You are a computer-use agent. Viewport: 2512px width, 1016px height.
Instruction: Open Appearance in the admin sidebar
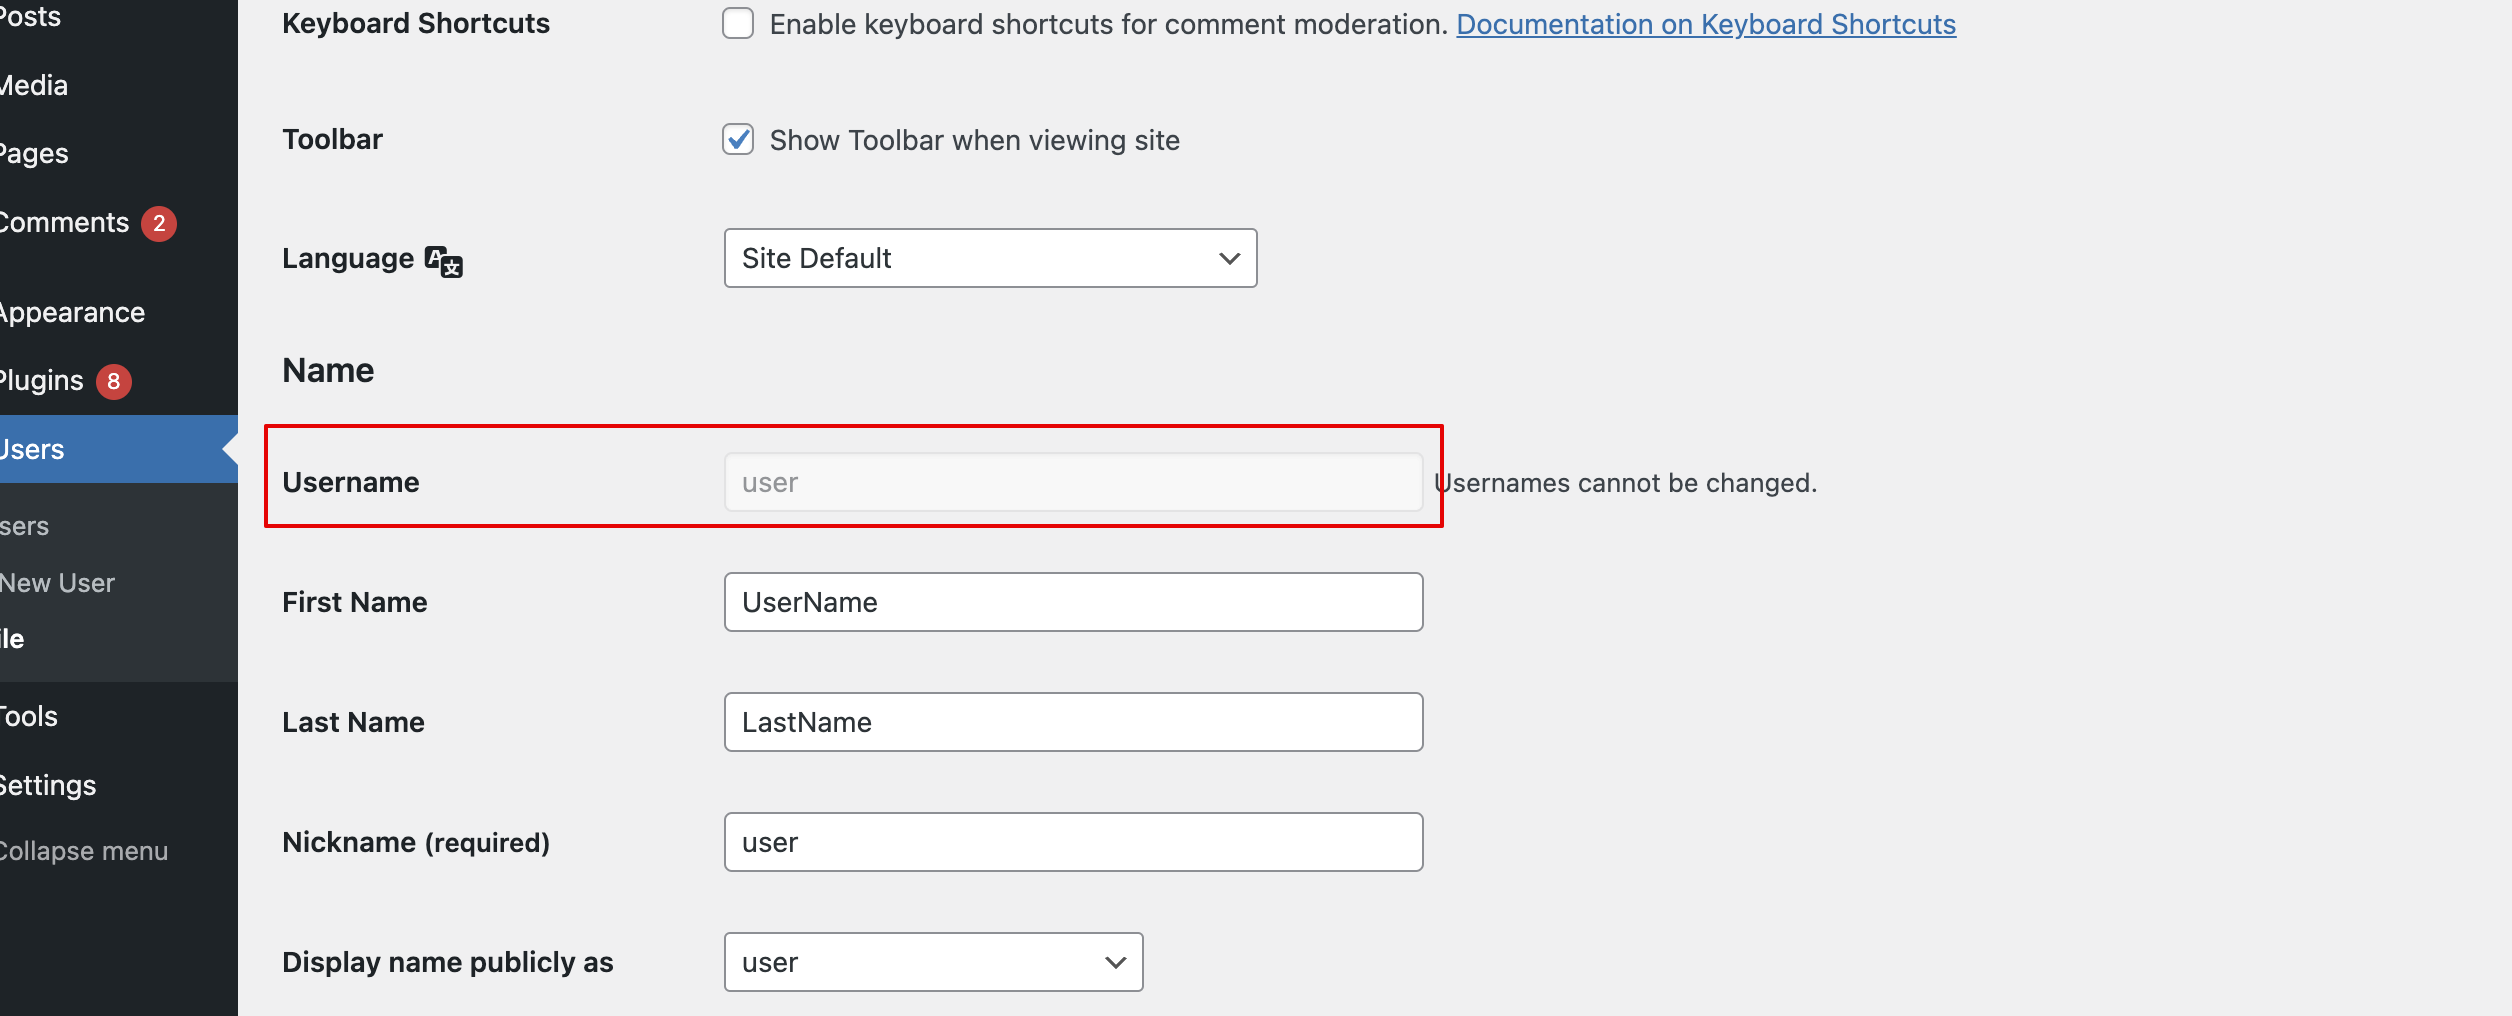[73, 313]
